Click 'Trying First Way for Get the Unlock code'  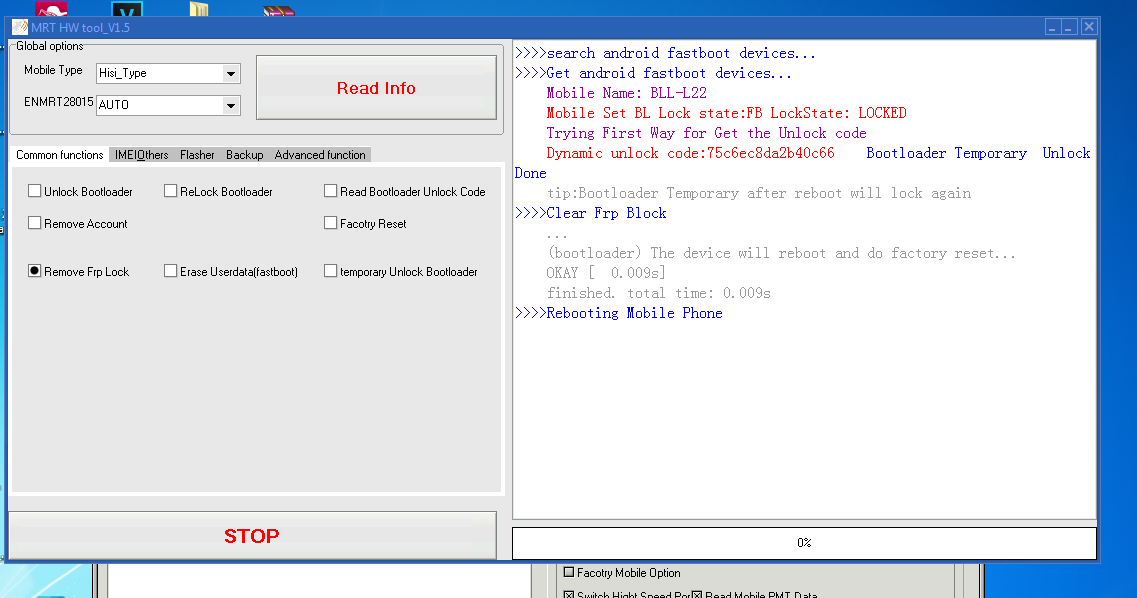pos(706,133)
